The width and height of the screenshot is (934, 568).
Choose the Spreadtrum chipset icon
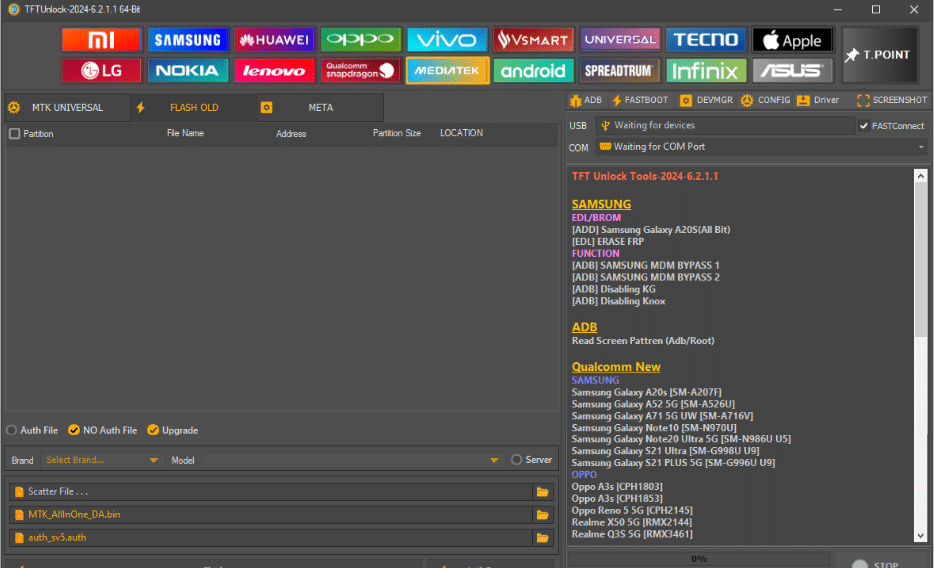click(619, 71)
